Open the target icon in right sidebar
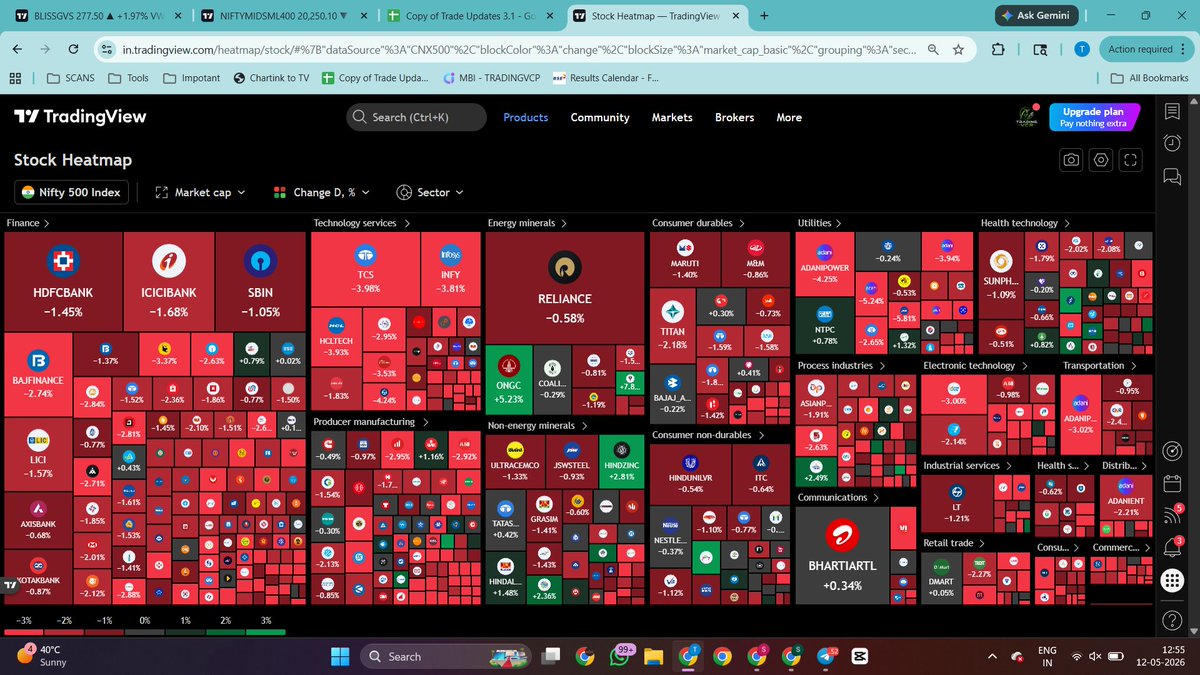This screenshot has height=675, width=1200. tap(1174, 451)
